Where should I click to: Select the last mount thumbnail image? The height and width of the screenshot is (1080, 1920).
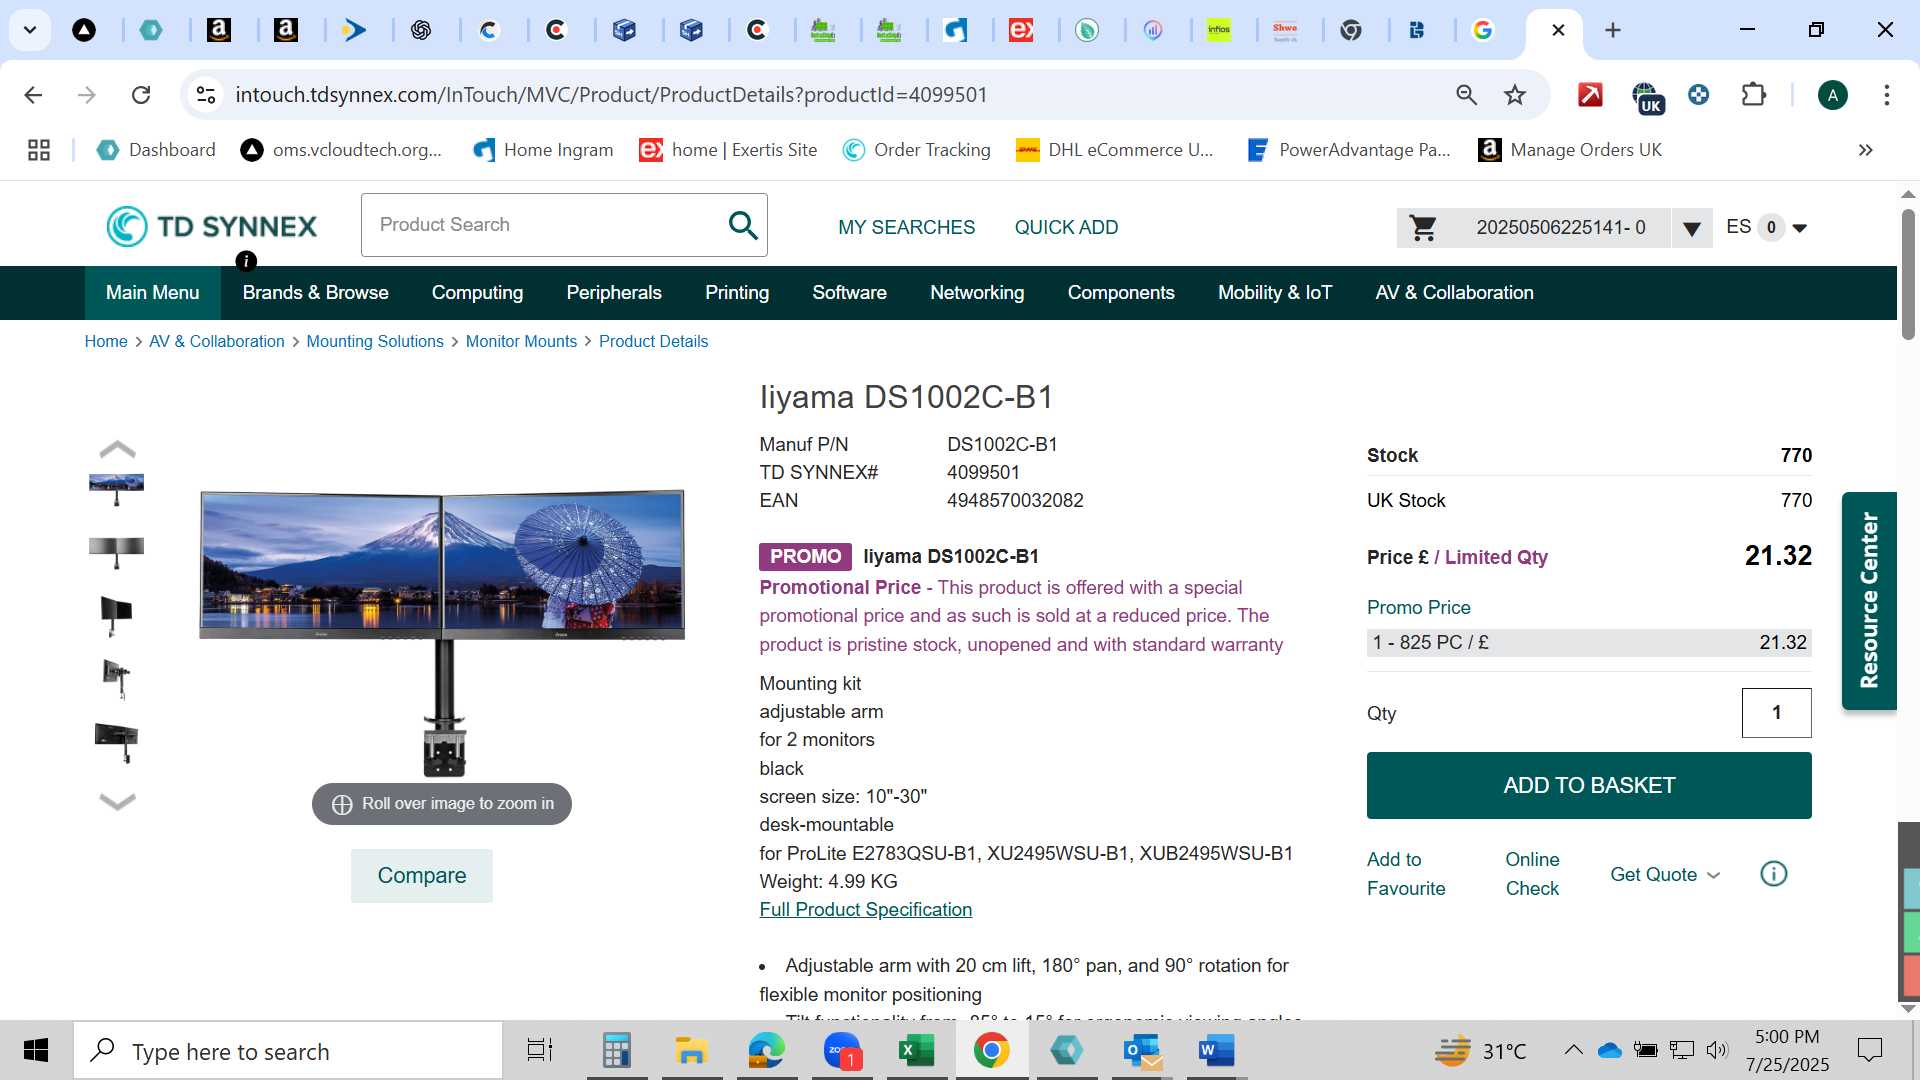click(117, 741)
